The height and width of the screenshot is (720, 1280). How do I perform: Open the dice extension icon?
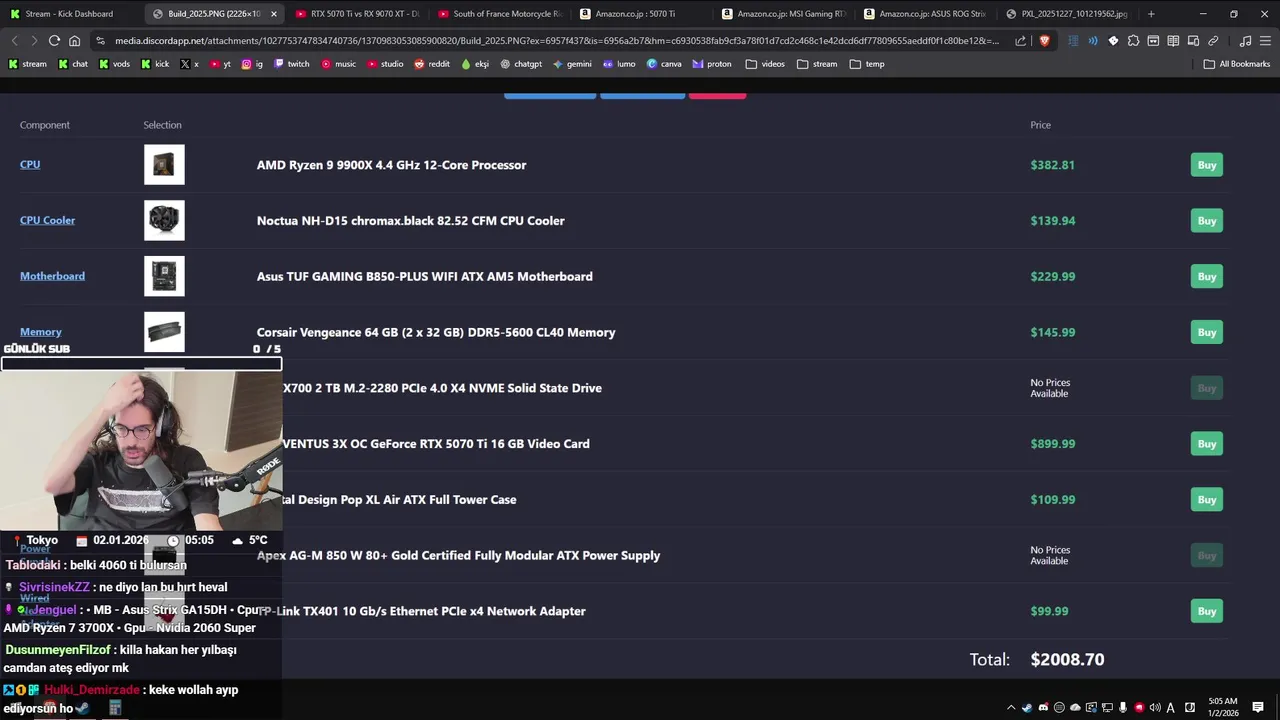click(1113, 41)
